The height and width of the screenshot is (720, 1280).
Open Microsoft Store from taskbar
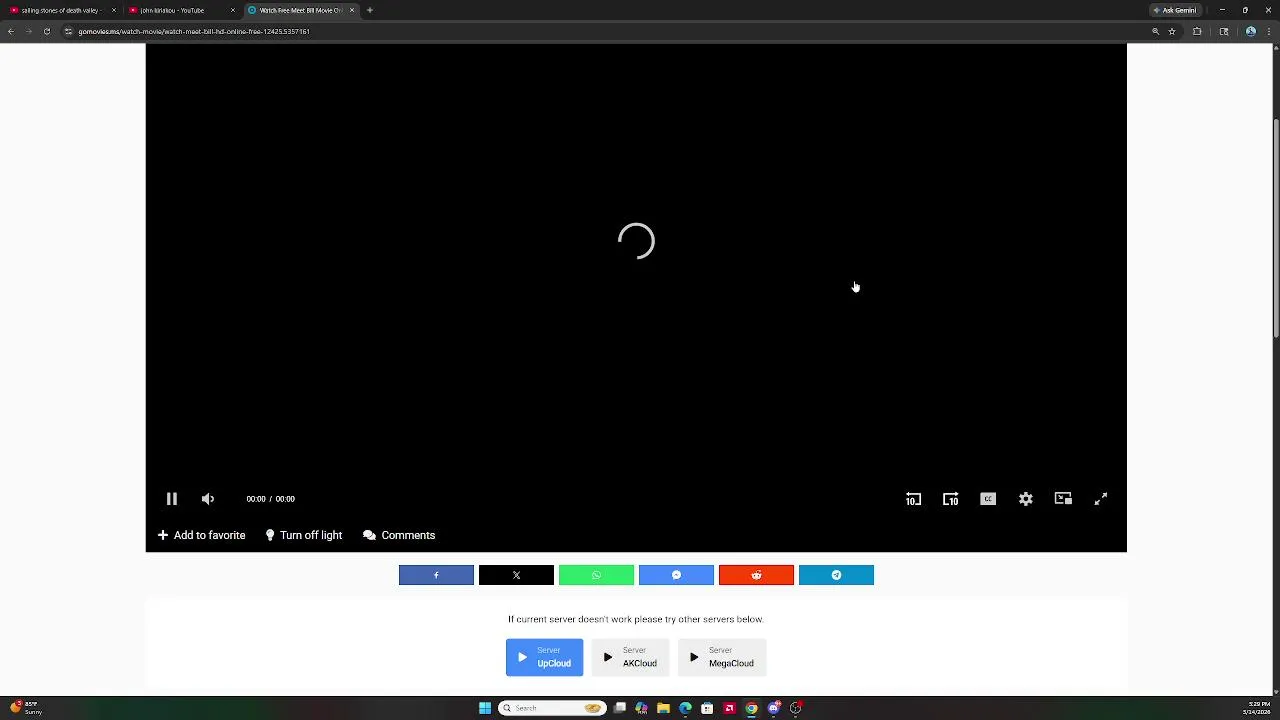click(707, 708)
